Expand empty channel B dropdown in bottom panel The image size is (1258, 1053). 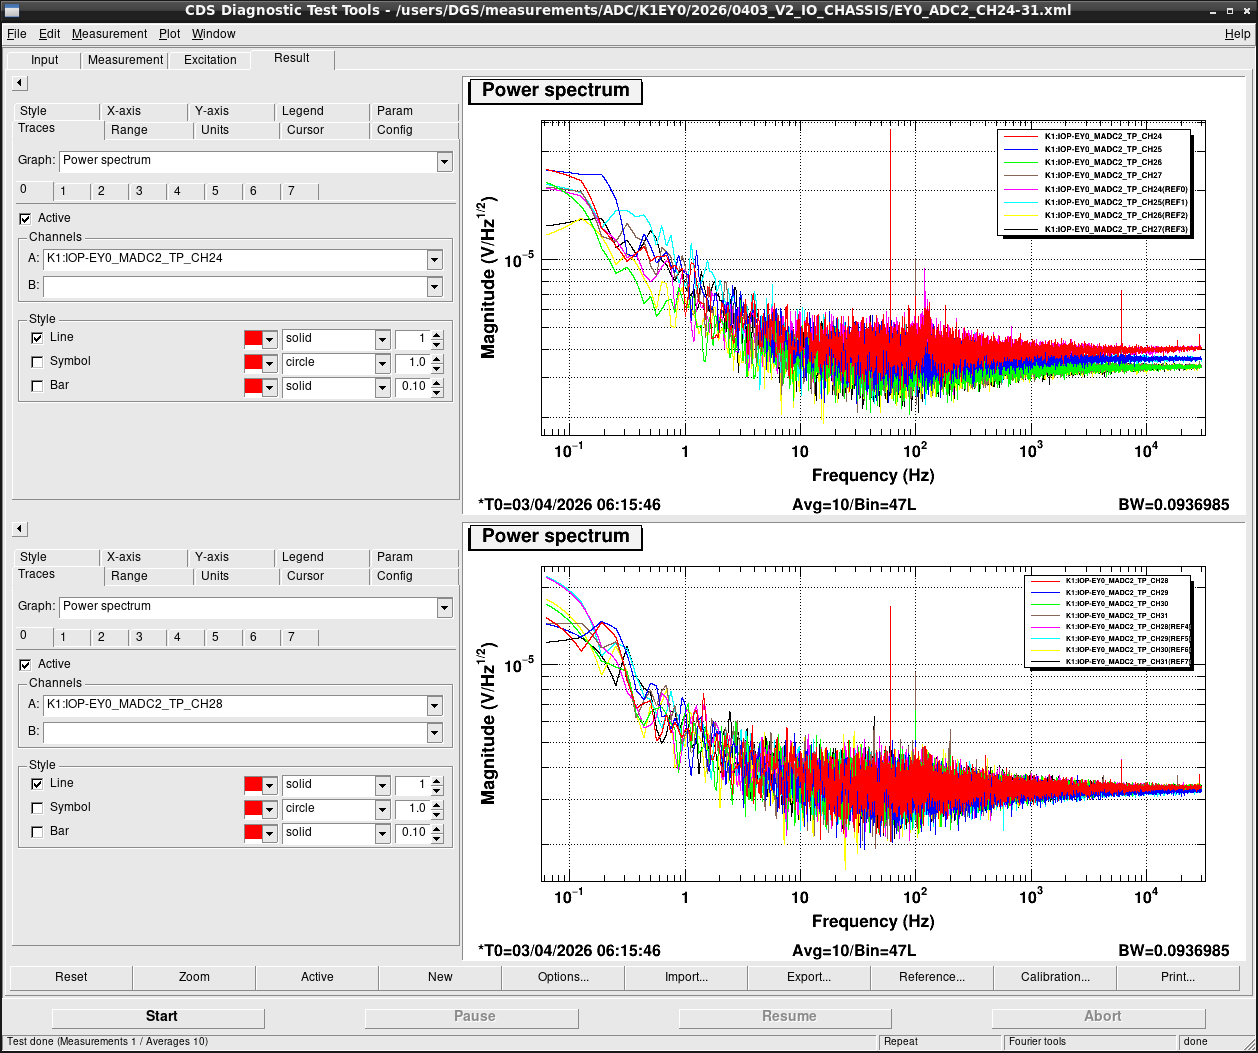[x=434, y=733]
